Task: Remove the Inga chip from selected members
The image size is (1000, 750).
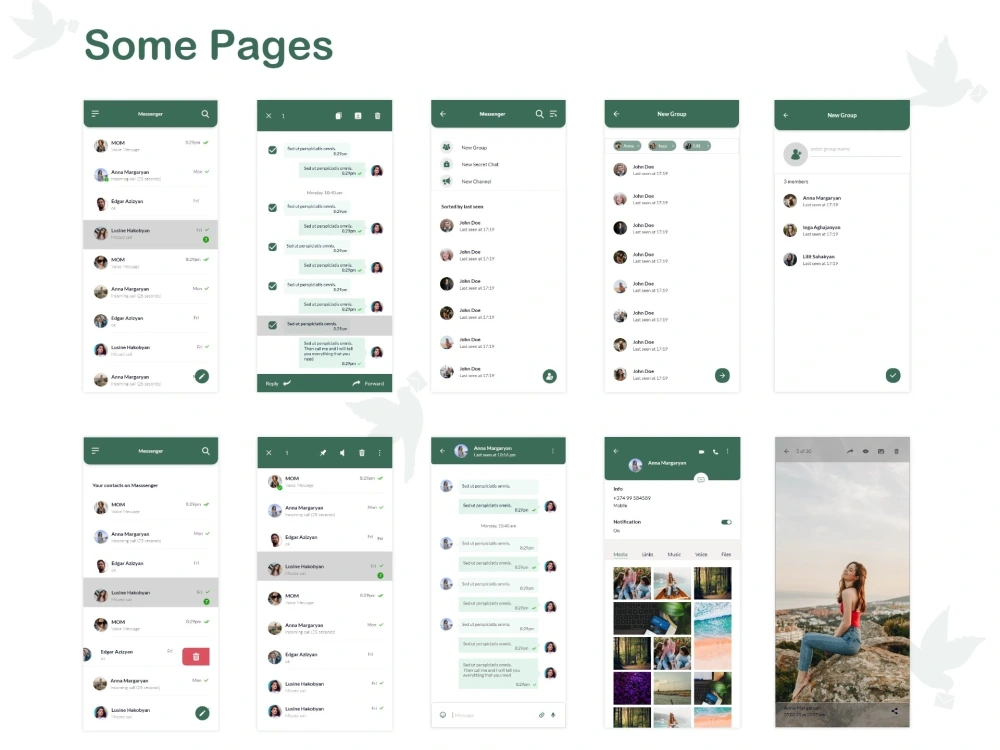Action: tap(672, 146)
